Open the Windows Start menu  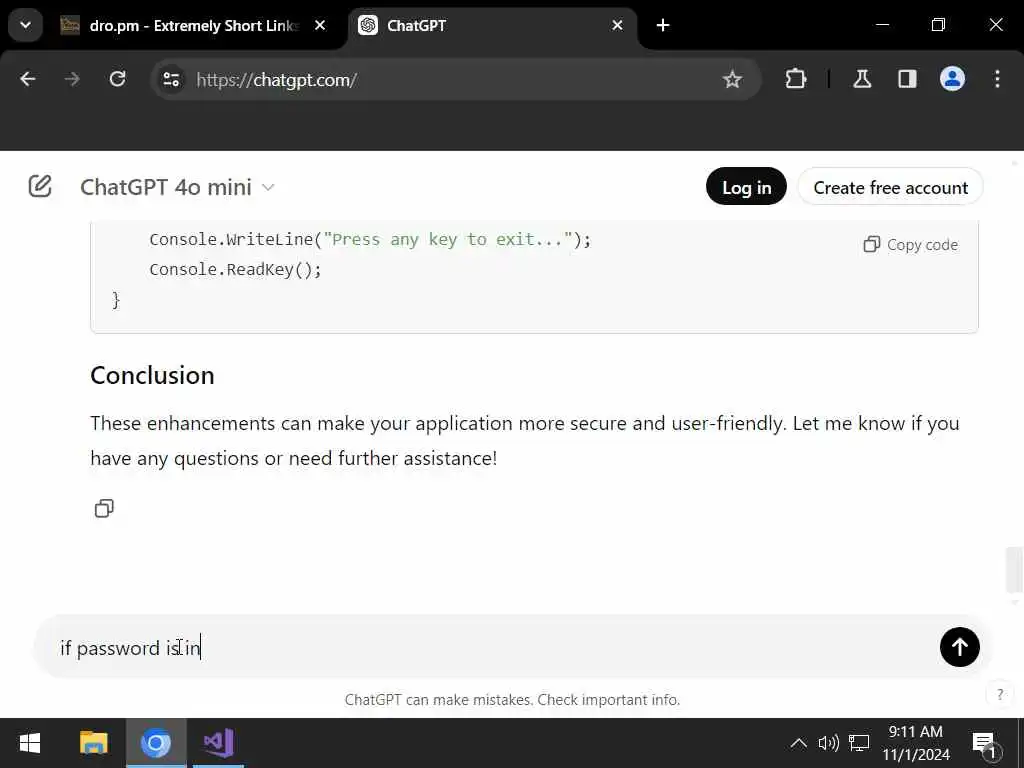pos(29,743)
